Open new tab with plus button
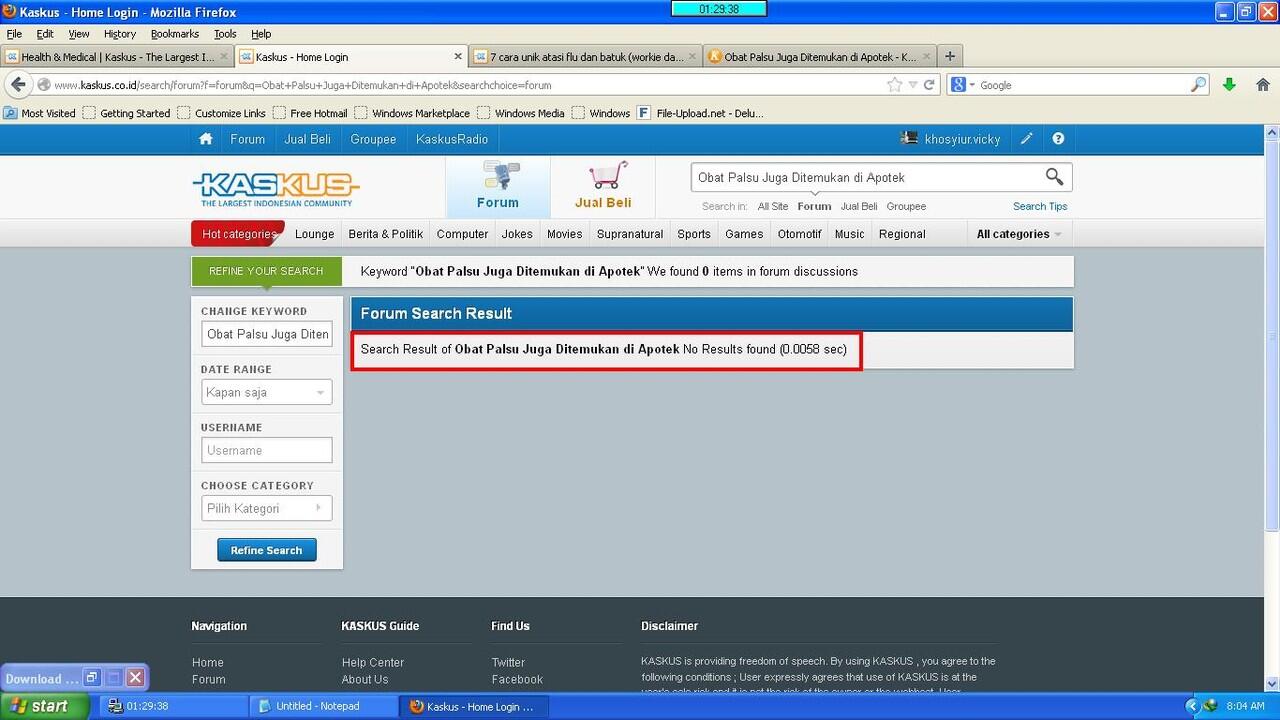Screen dimensions: 1280x720 pos(950,57)
